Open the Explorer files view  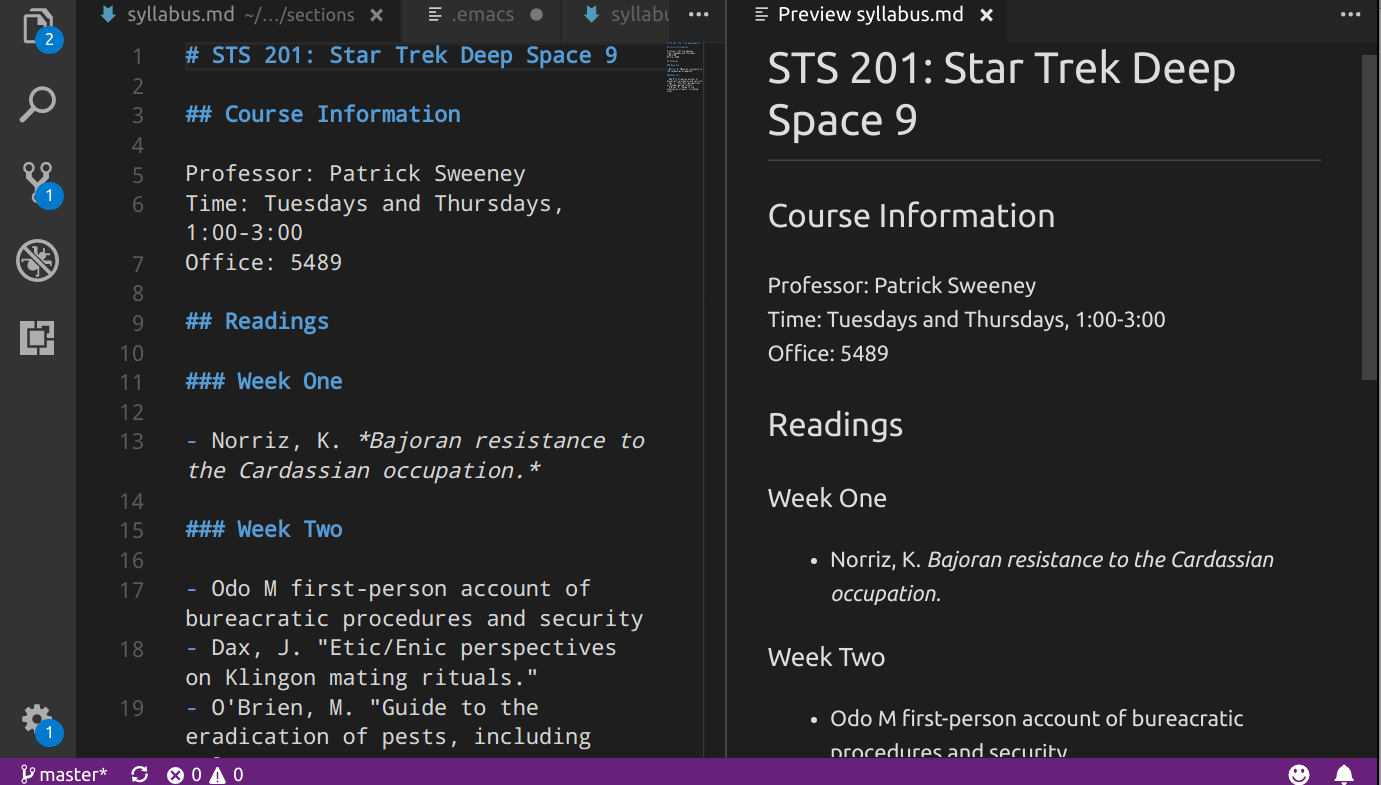pos(38,27)
